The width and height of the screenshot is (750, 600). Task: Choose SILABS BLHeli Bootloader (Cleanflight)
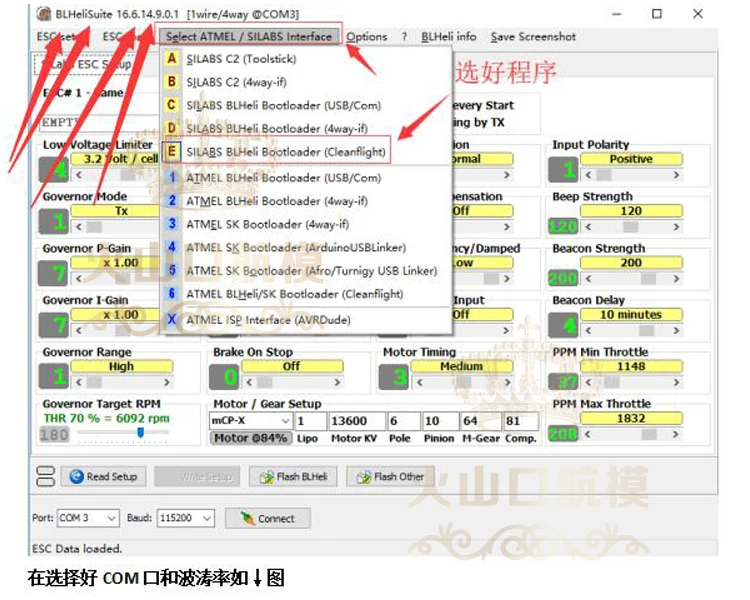click(286, 152)
